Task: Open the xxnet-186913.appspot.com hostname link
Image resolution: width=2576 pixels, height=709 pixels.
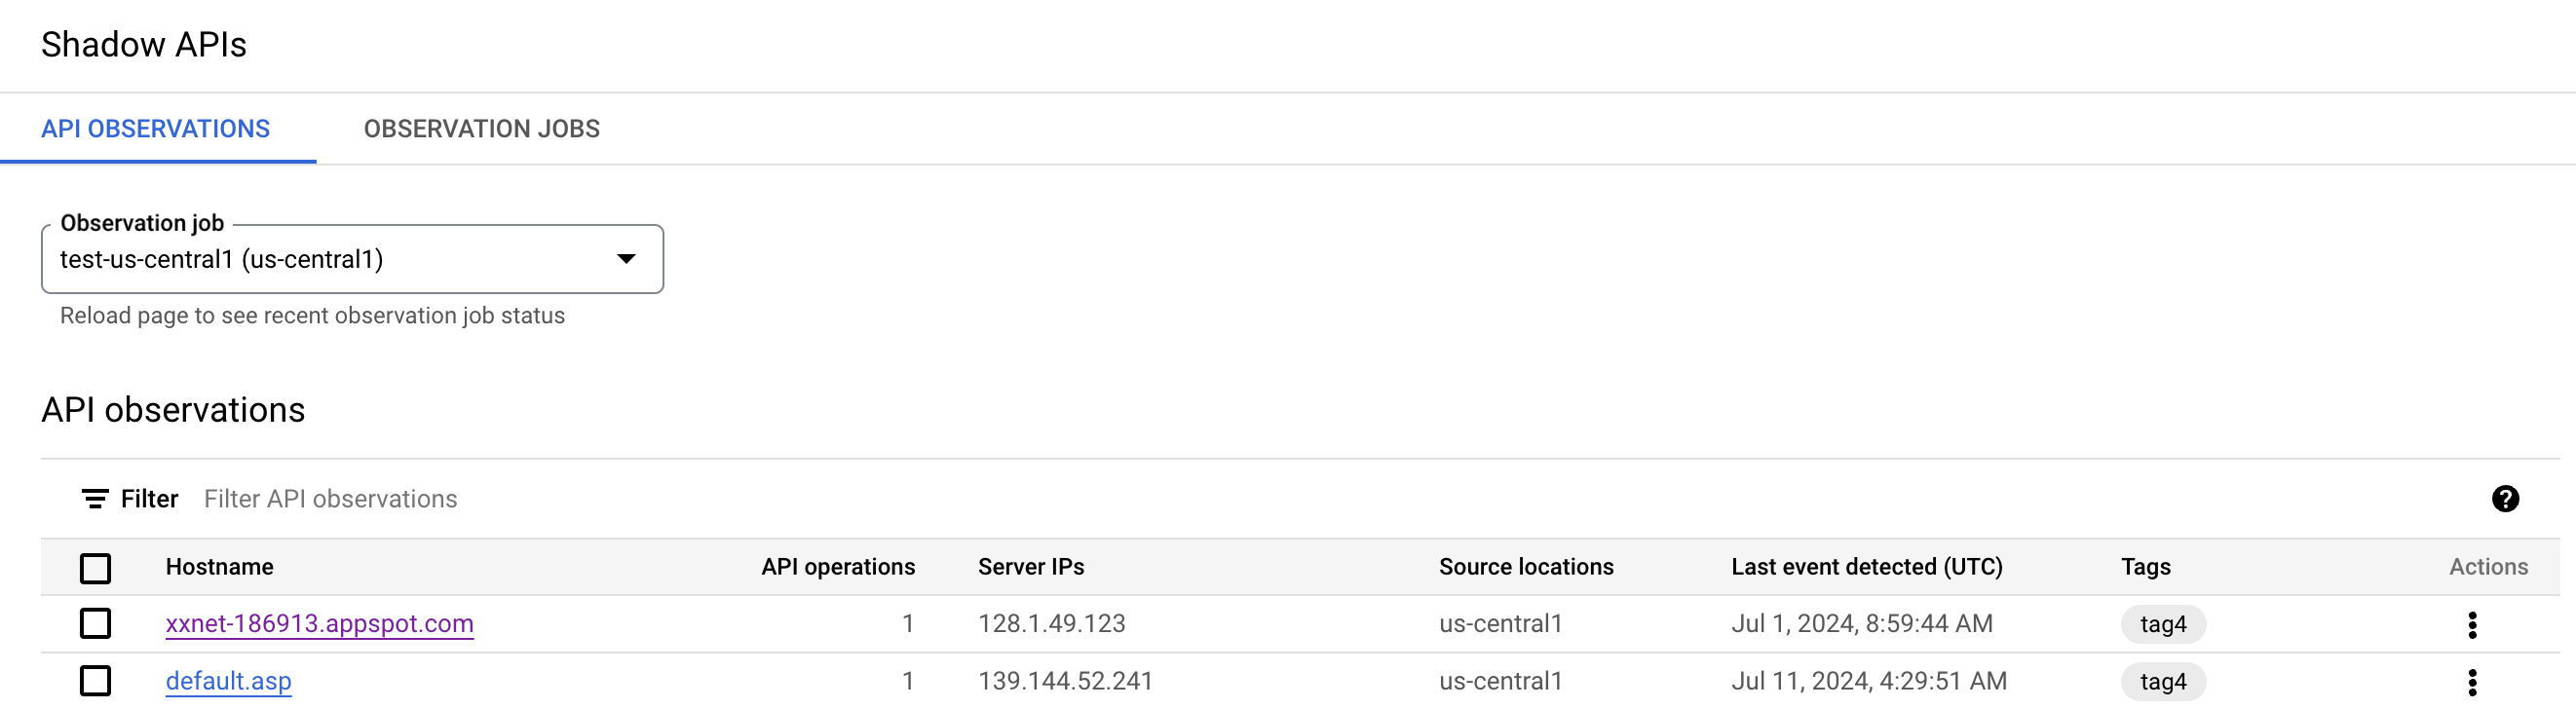Action: click(x=319, y=623)
